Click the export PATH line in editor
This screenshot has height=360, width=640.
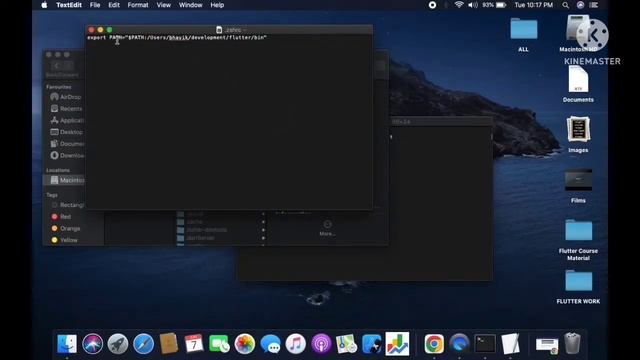[x=177, y=37]
